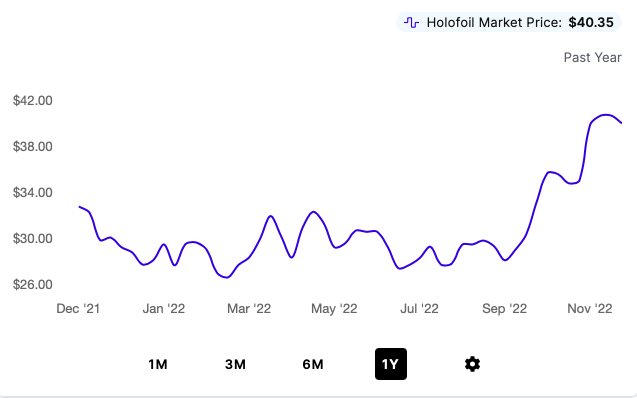Screen dimensions: 637x398
Task: Click the Sep '22 axis label
Action: [x=505, y=309]
